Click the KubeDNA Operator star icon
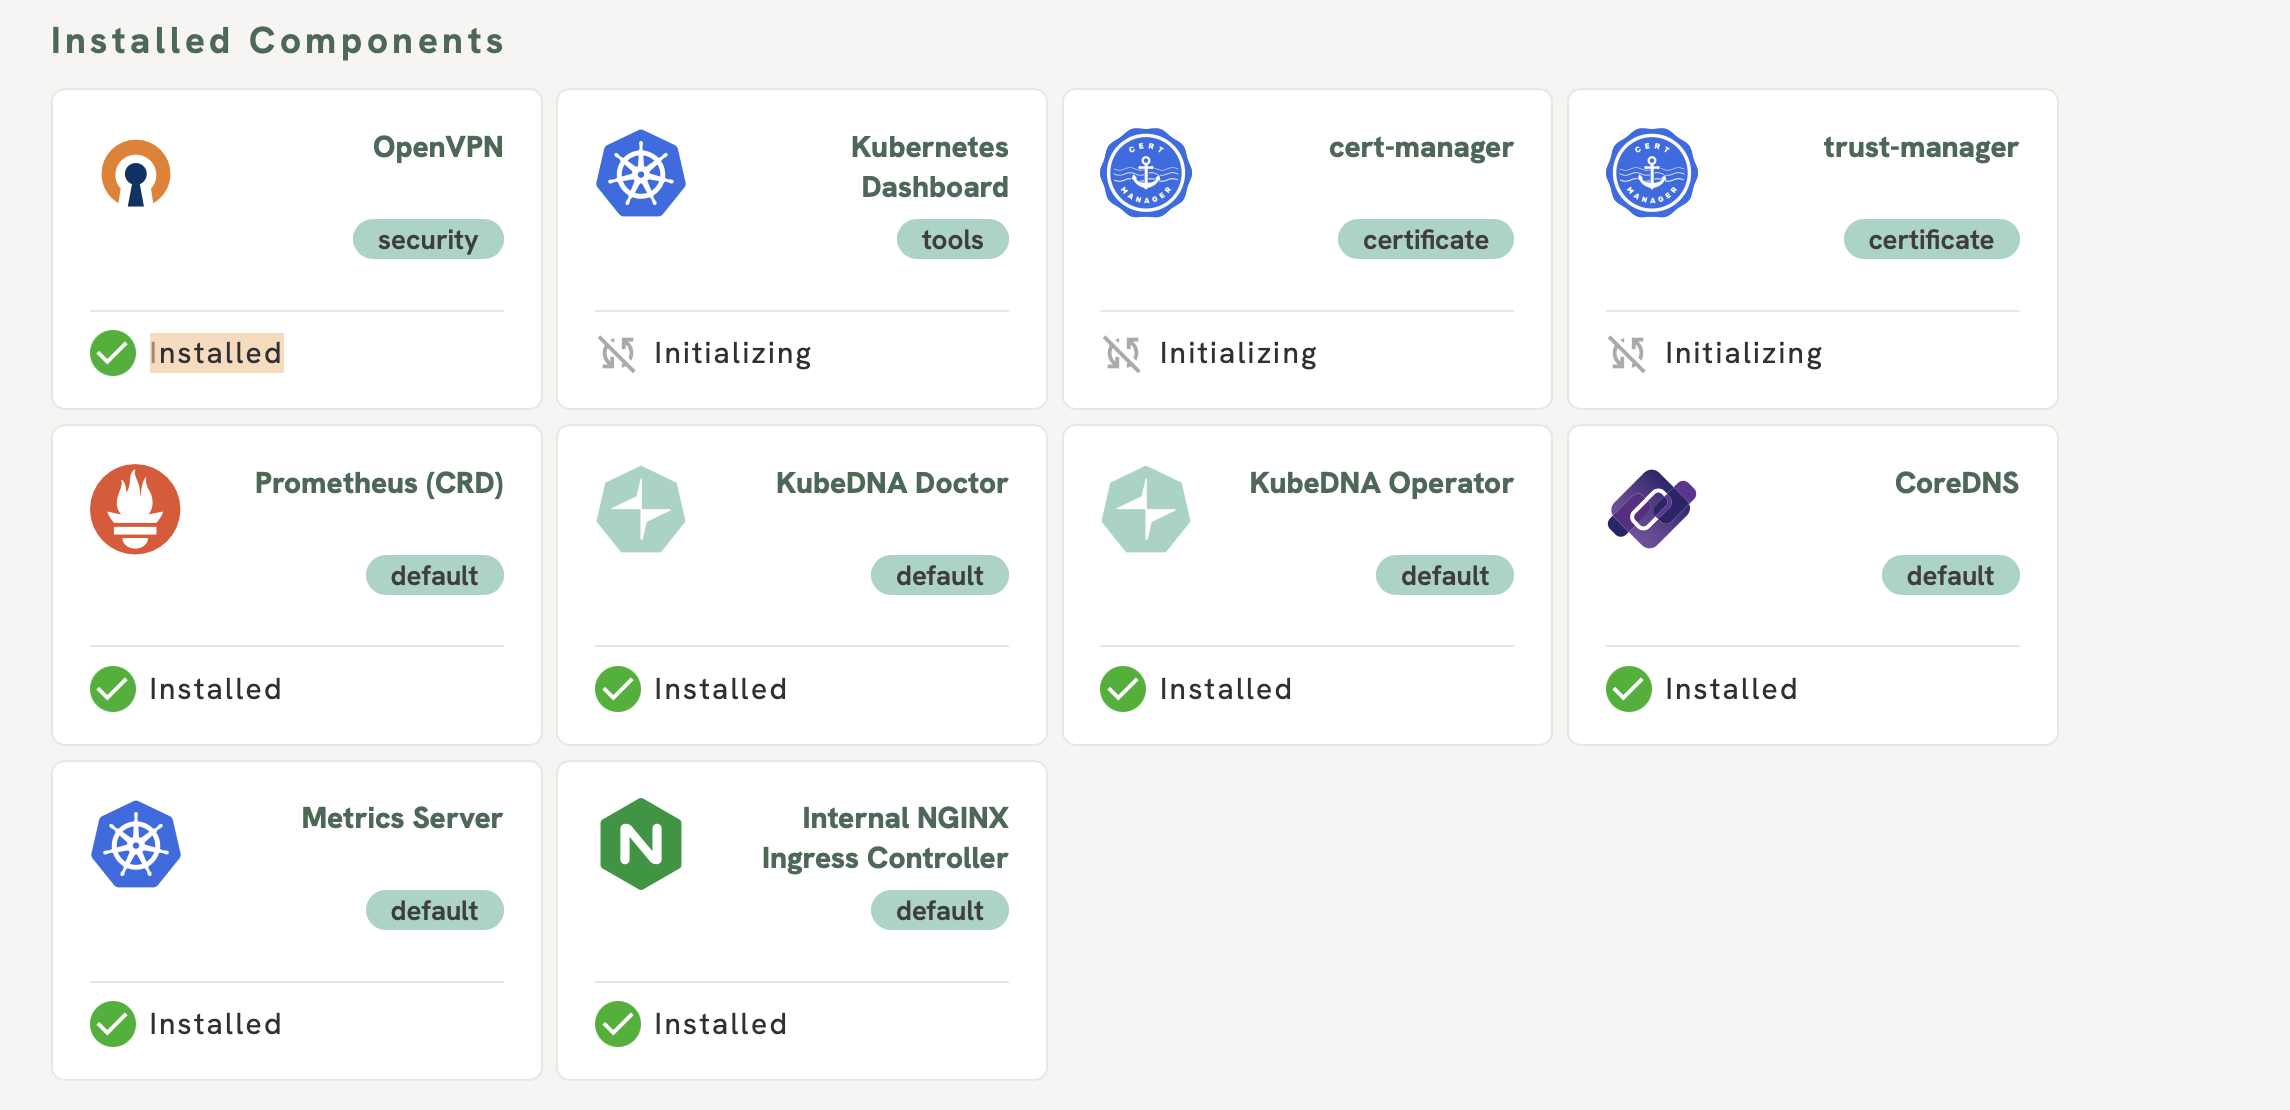The height and width of the screenshot is (1110, 2290). tap(1146, 509)
